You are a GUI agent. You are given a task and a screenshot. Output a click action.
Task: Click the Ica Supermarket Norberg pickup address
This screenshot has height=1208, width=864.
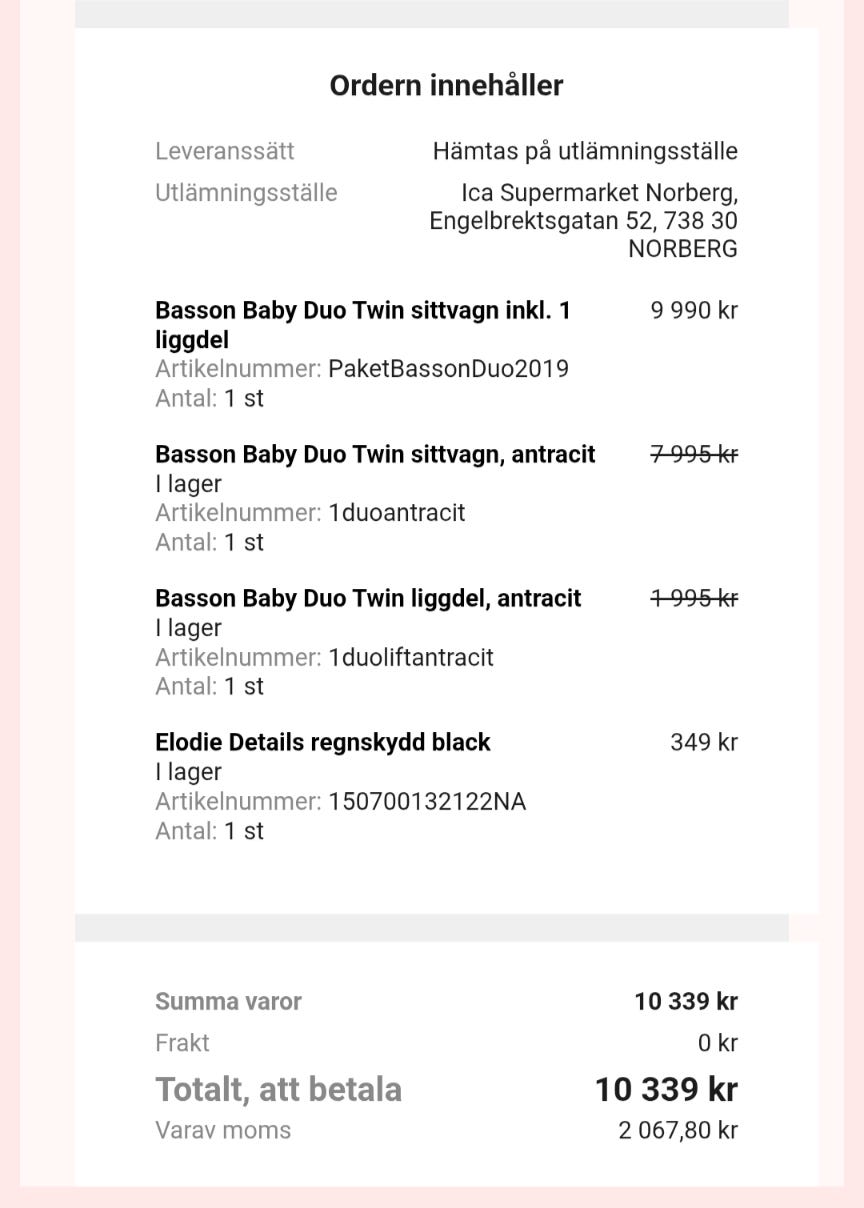coord(584,220)
